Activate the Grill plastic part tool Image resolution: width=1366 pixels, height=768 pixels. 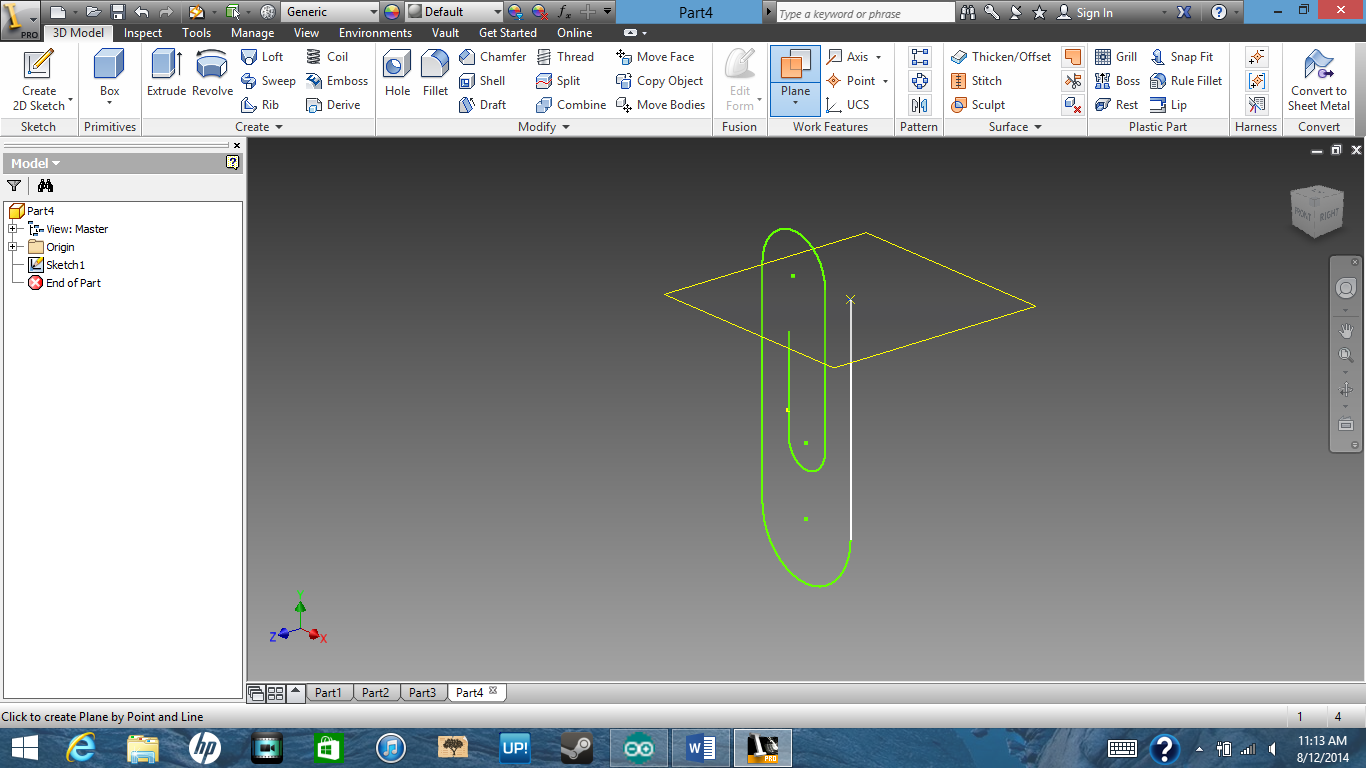pos(1116,57)
